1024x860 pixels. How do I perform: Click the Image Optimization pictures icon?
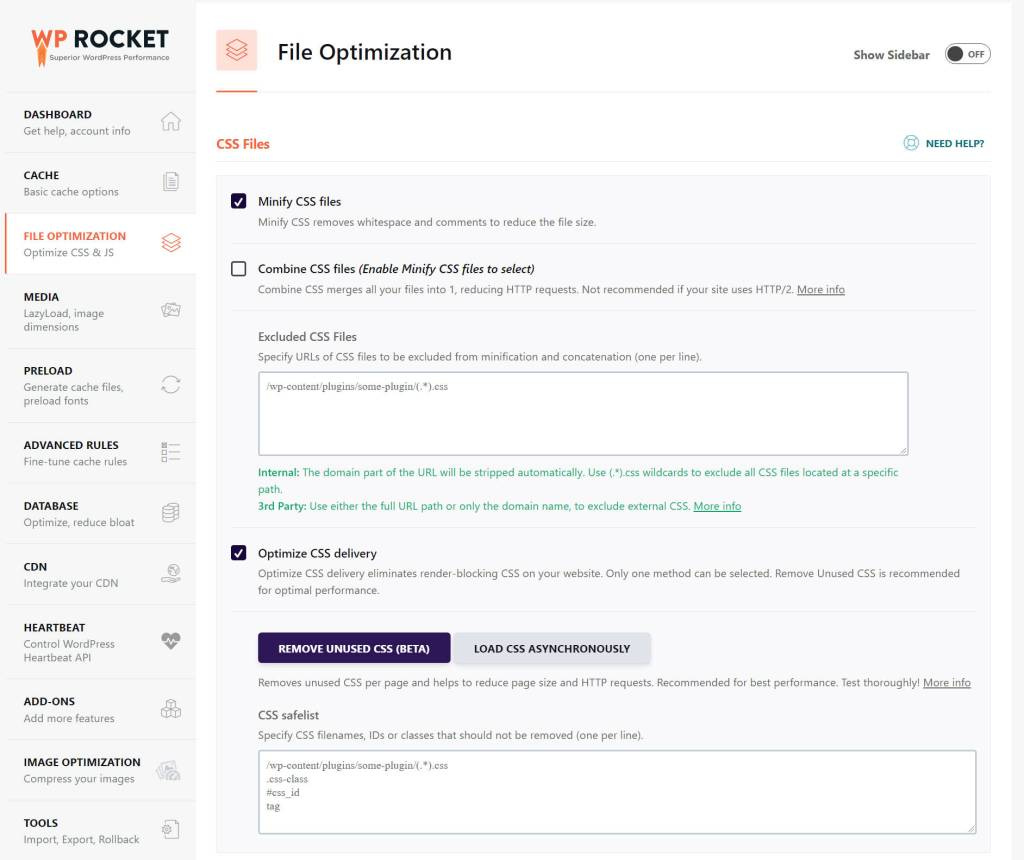[x=168, y=771]
